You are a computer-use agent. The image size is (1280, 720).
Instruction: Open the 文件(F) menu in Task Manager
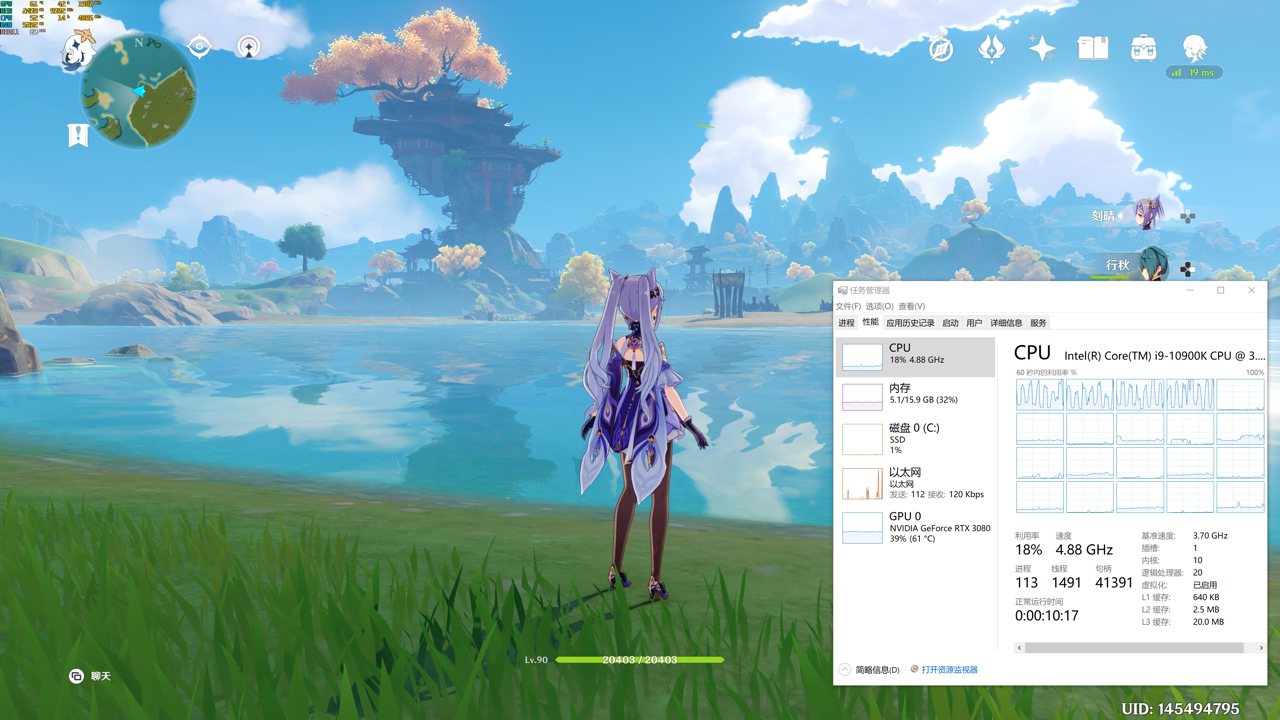(x=848, y=306)
